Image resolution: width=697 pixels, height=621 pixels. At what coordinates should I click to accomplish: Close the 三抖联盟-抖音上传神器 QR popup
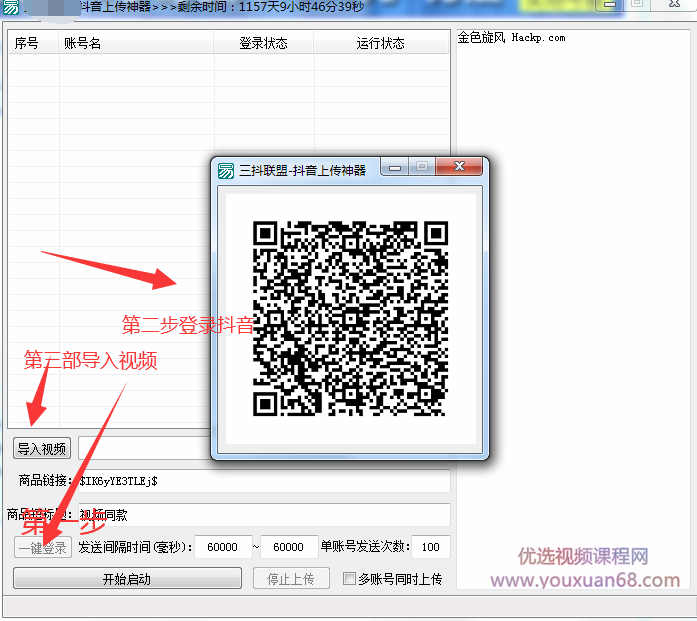[459, 166]
